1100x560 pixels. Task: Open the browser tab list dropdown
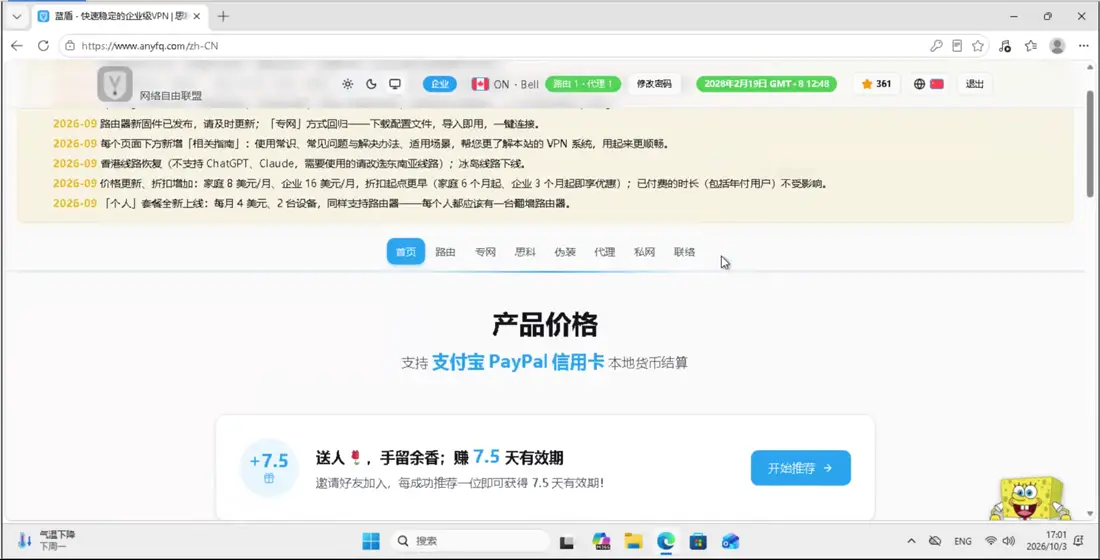pyautogui.click(x=16, y=16)
